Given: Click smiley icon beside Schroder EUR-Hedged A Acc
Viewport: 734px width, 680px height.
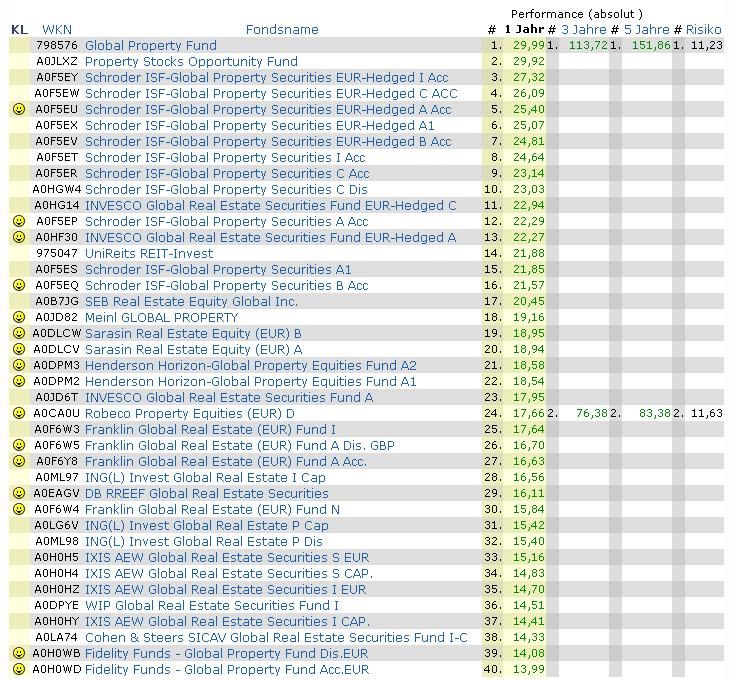Looking at the screenshot, I should point(19,110).
